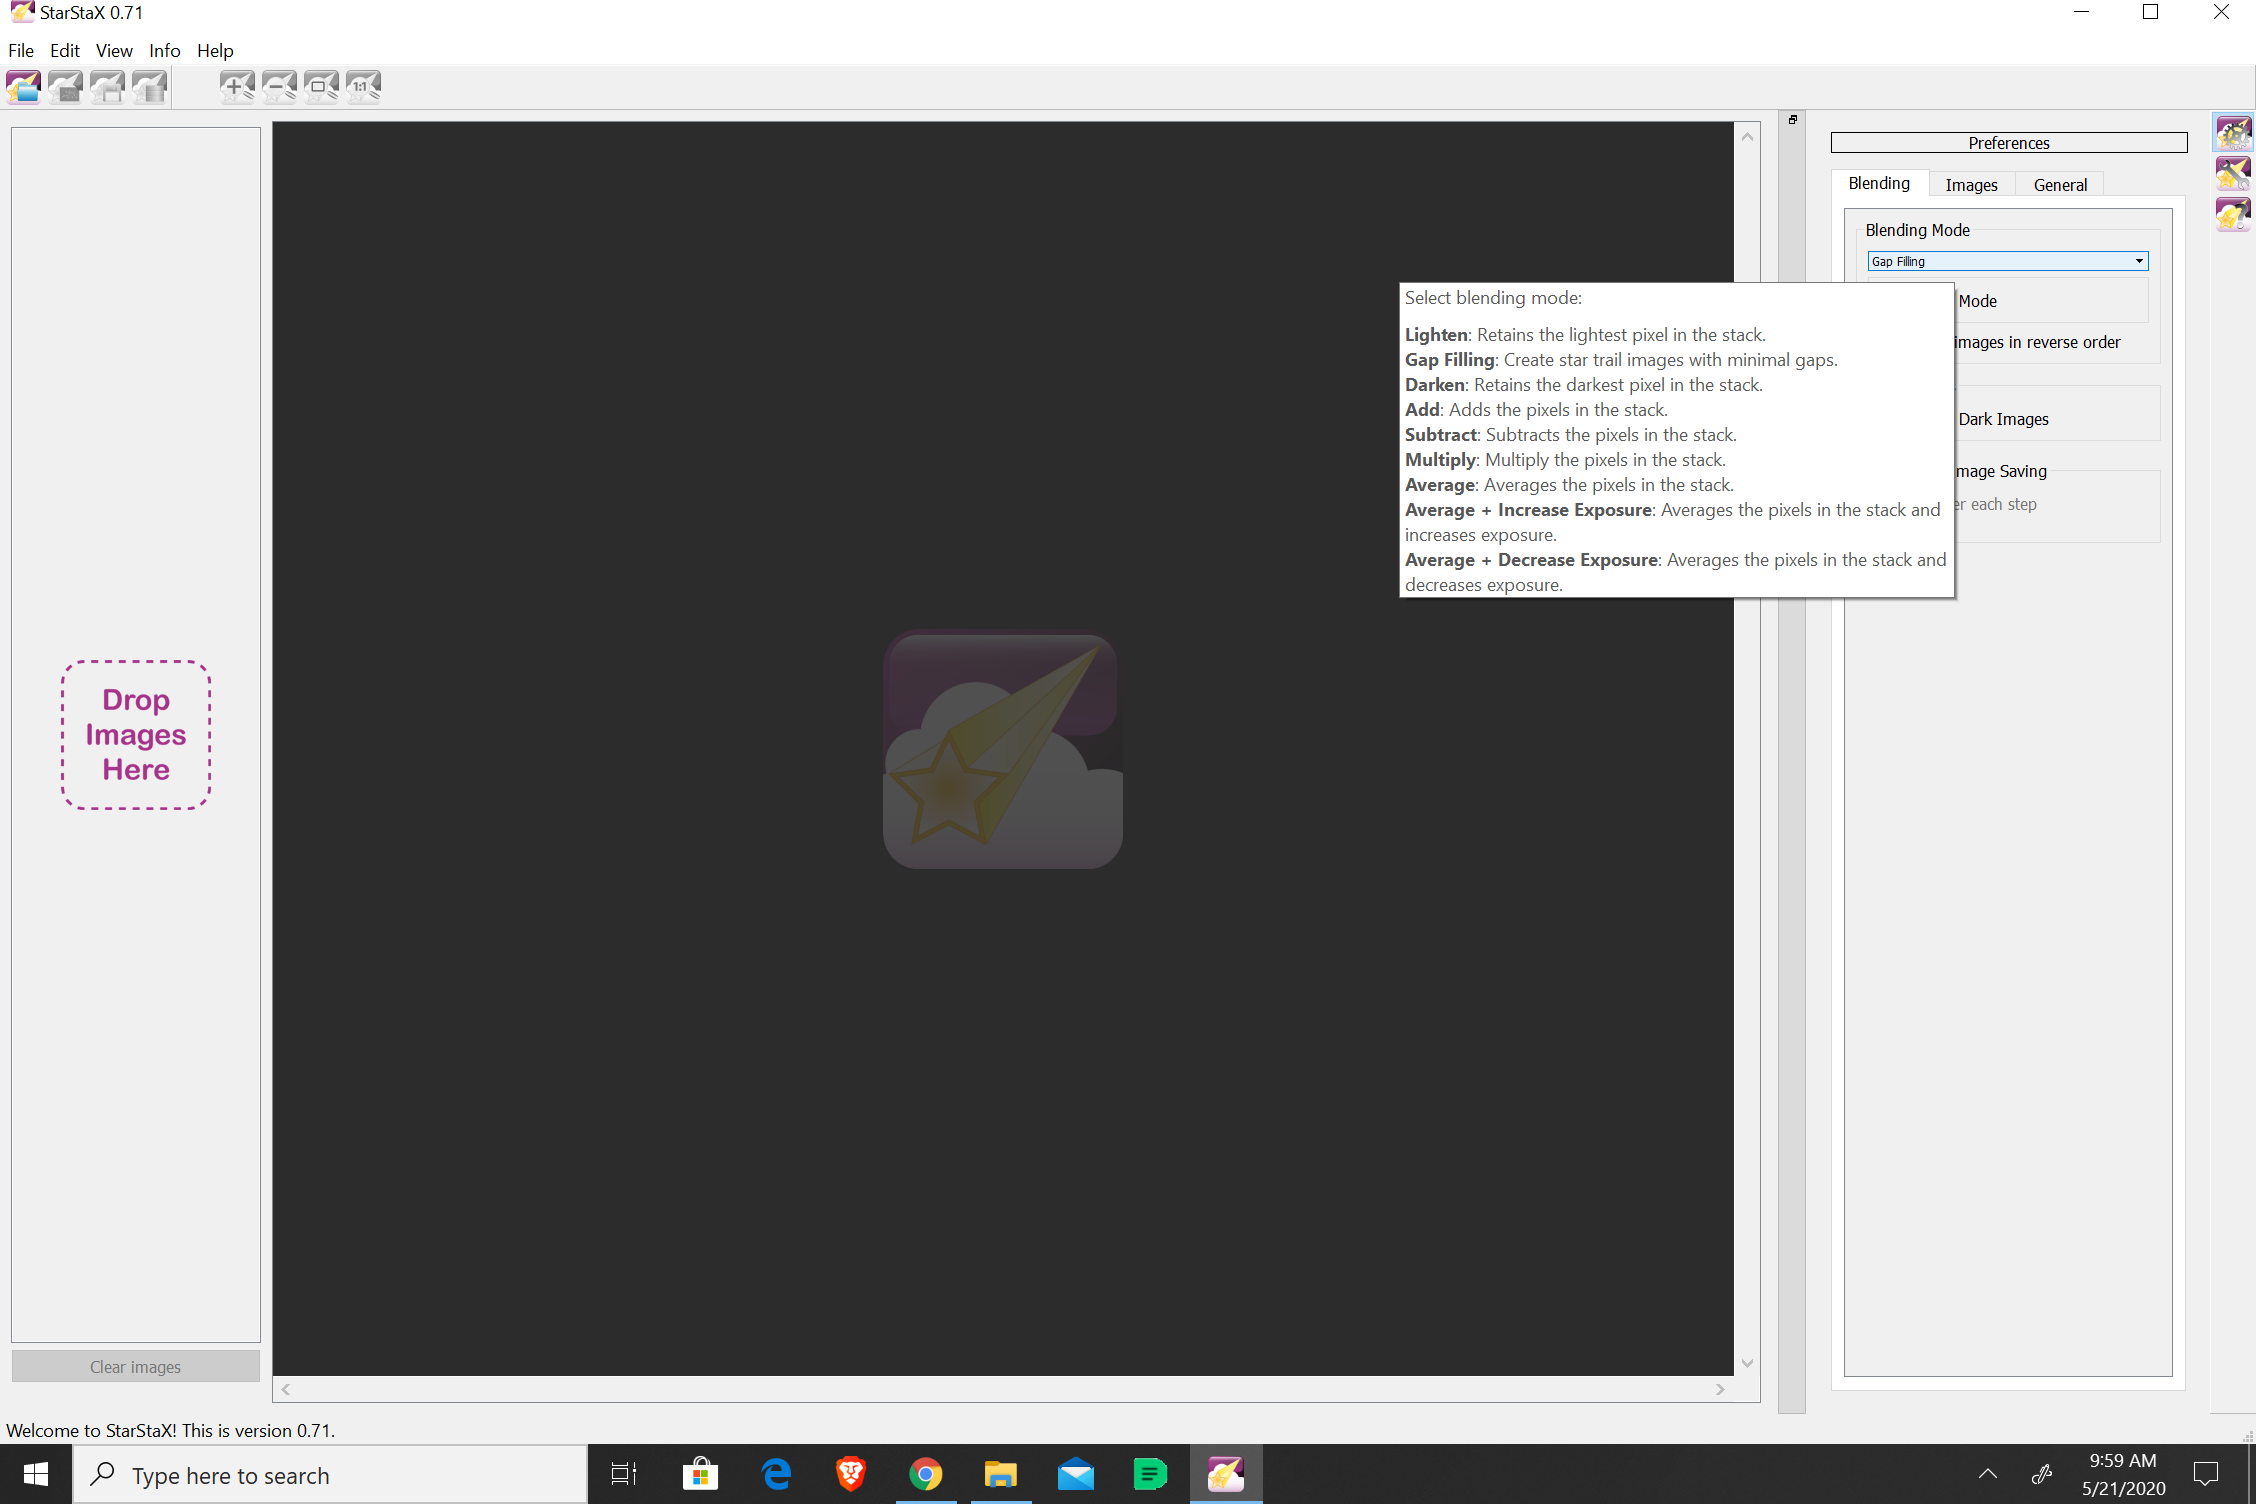Screen dimensions: 2256x1504
Task: Click the Open Images toolbar icon
Action: point(24,87)
